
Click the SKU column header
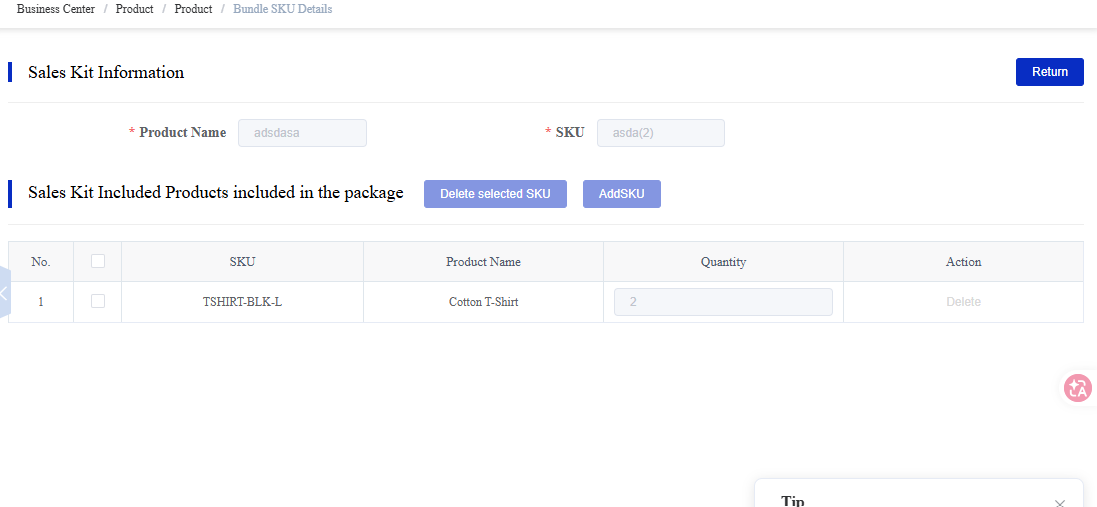(242, 262)
